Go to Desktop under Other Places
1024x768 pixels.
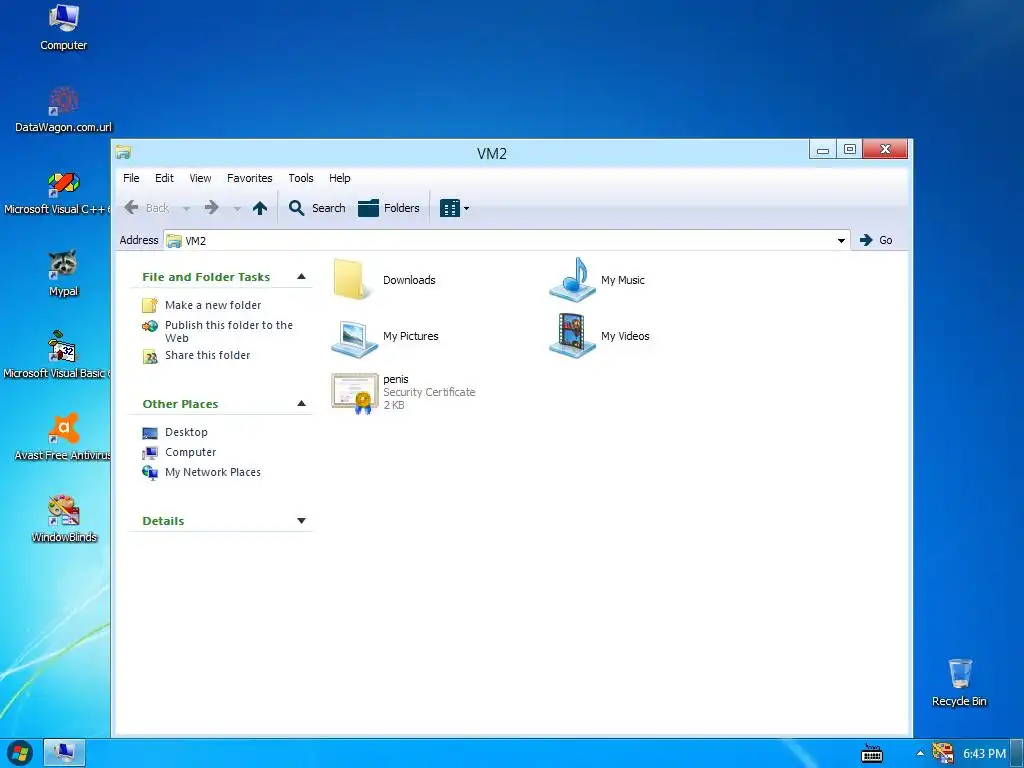pyautogui.click(x=186, y=432)
